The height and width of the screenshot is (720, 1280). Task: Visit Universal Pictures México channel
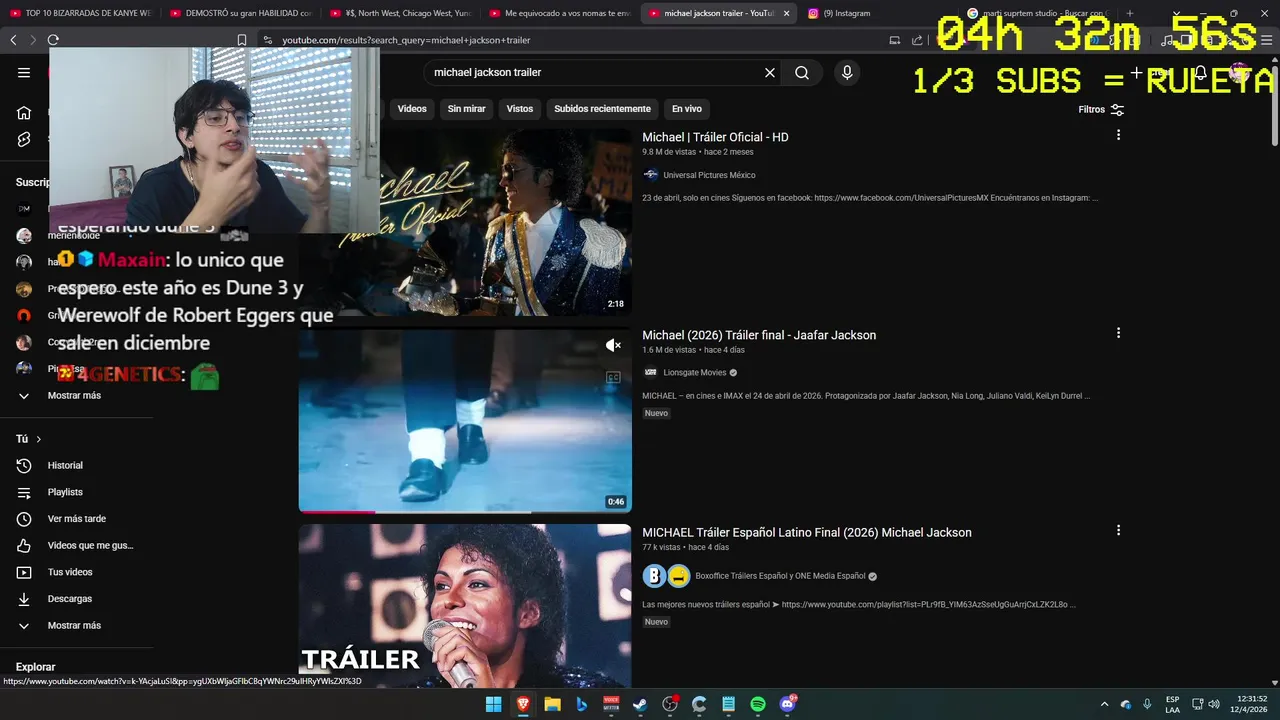point(709,175)
